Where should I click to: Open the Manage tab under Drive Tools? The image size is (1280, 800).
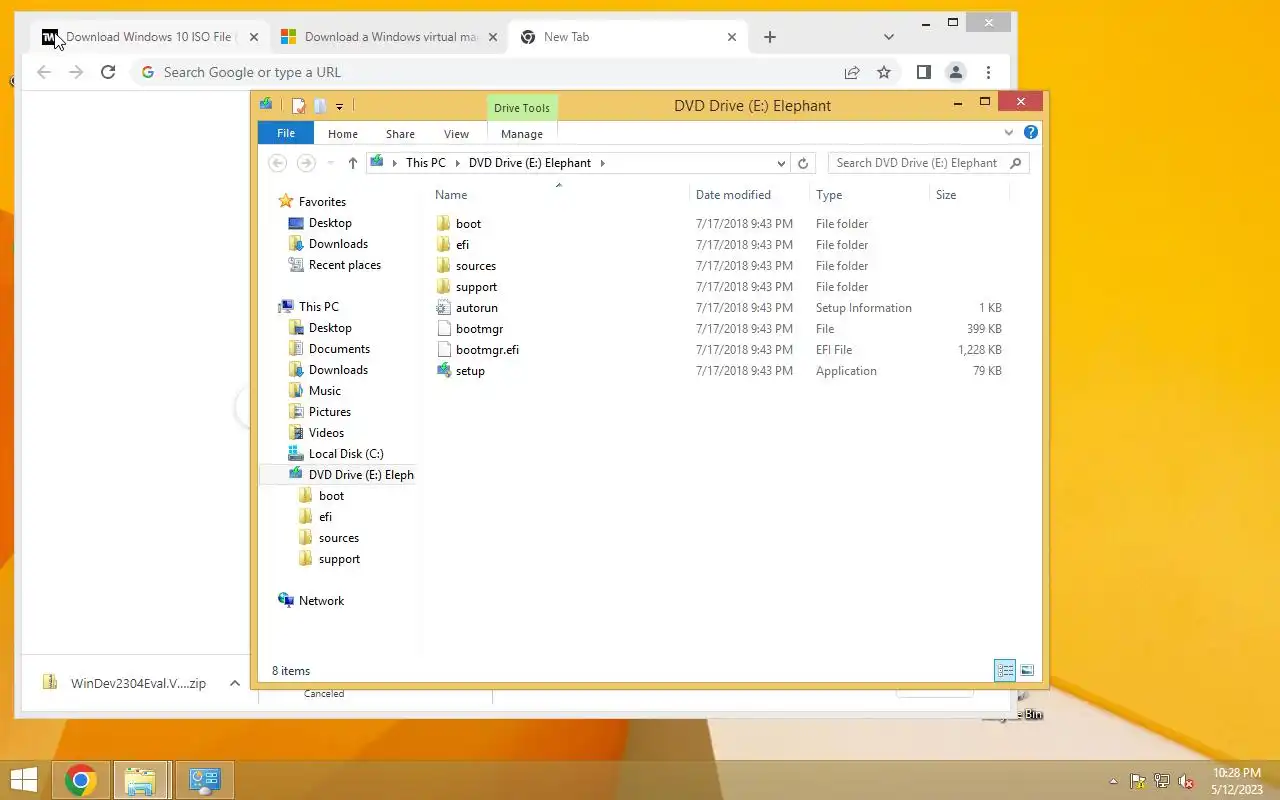(x=522, y=134)
